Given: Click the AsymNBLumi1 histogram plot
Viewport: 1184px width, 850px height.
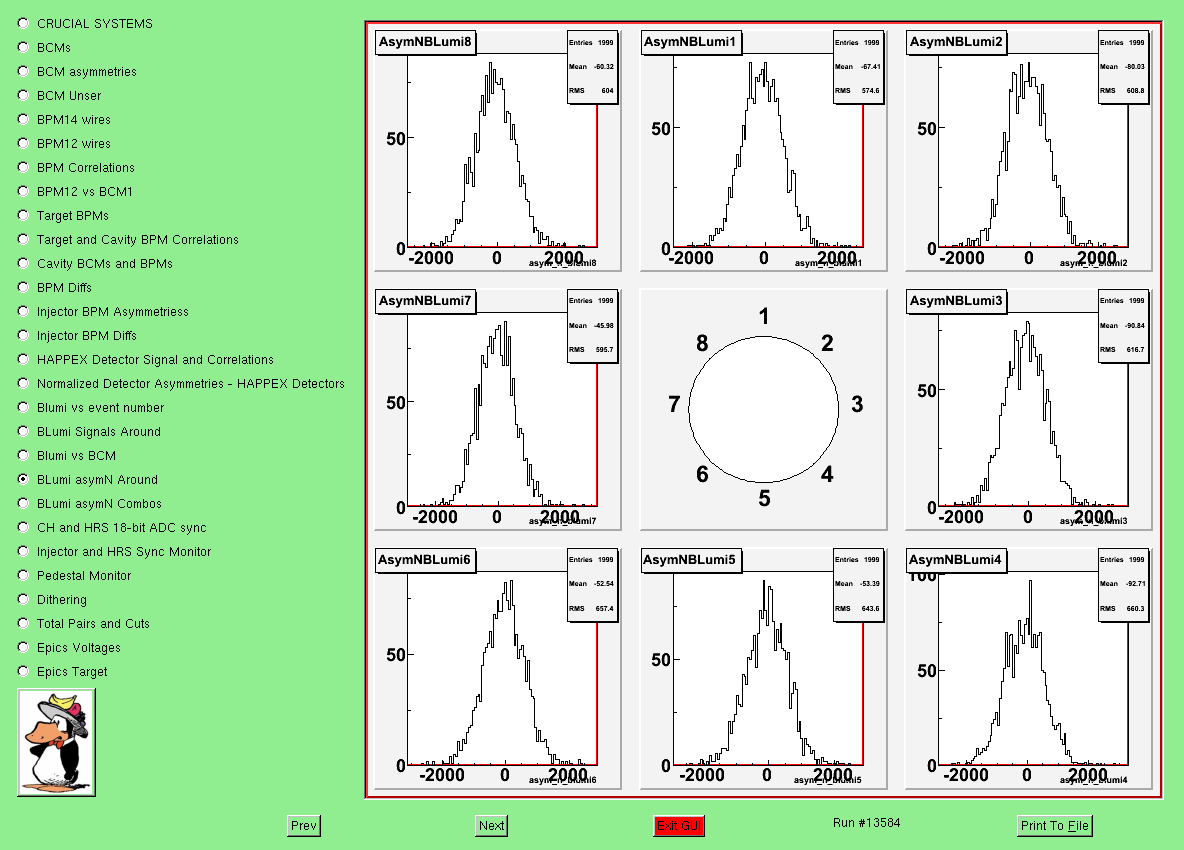Looking at the screenshot, I should (763, 150).
